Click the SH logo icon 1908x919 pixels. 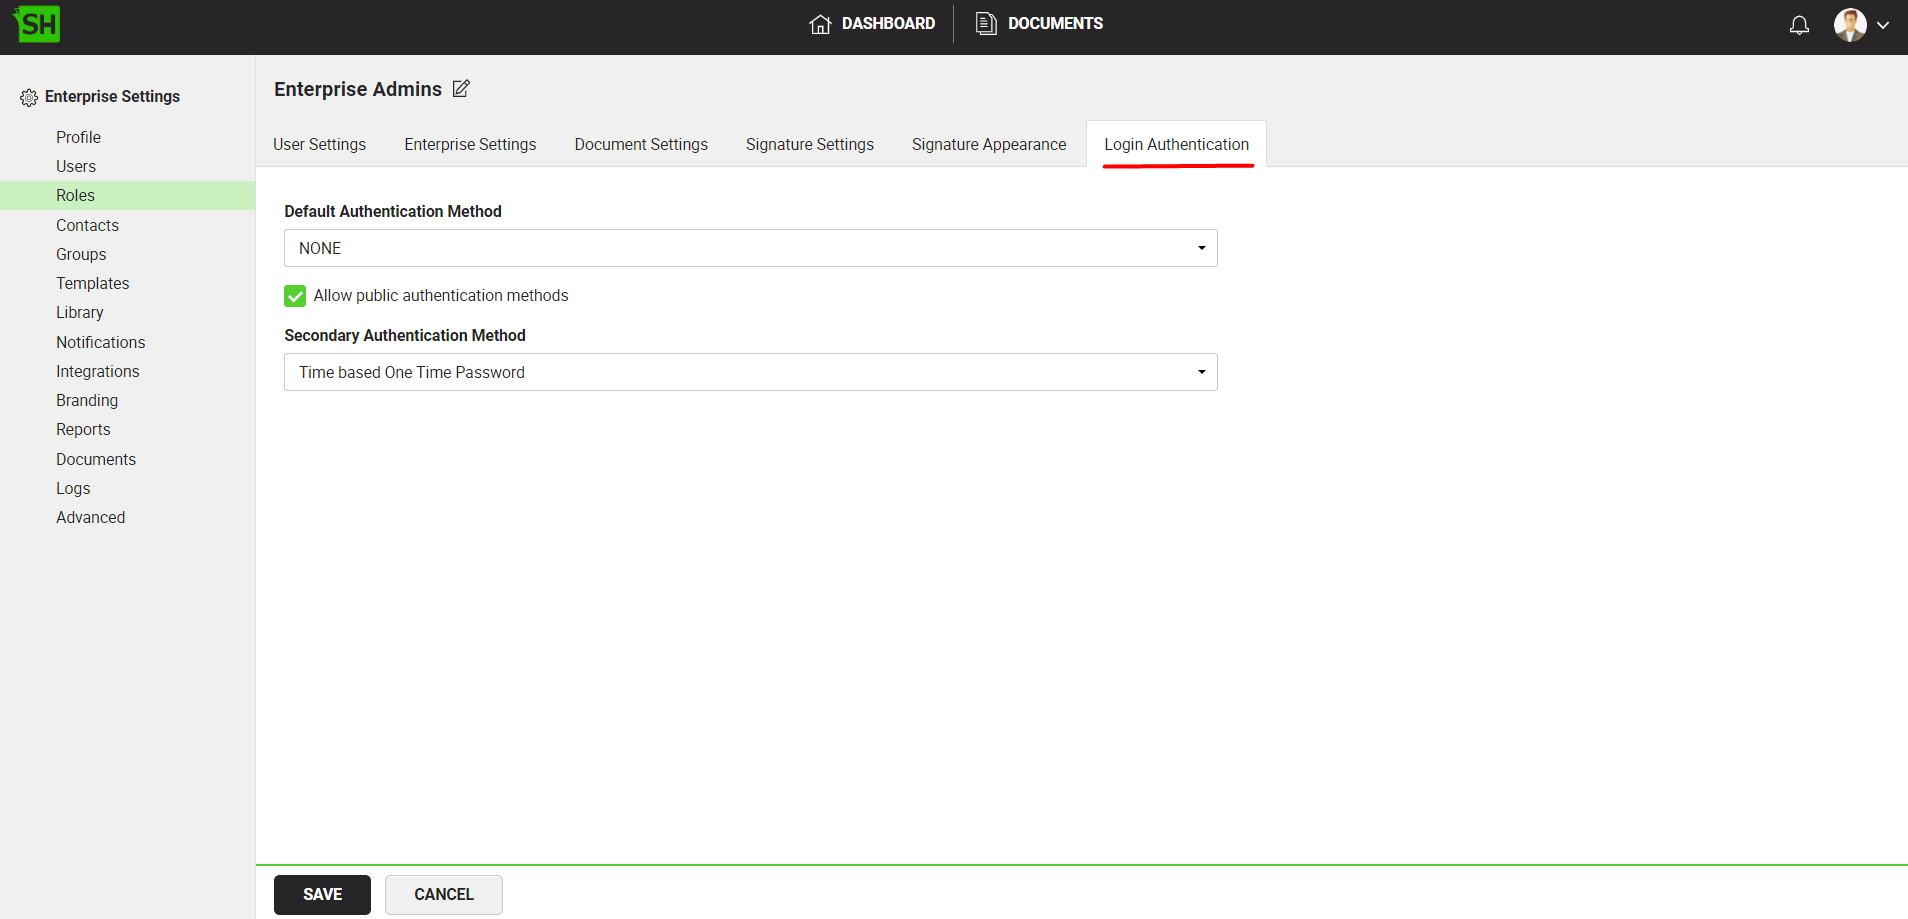pyautogui.click(x=37, y=24)
